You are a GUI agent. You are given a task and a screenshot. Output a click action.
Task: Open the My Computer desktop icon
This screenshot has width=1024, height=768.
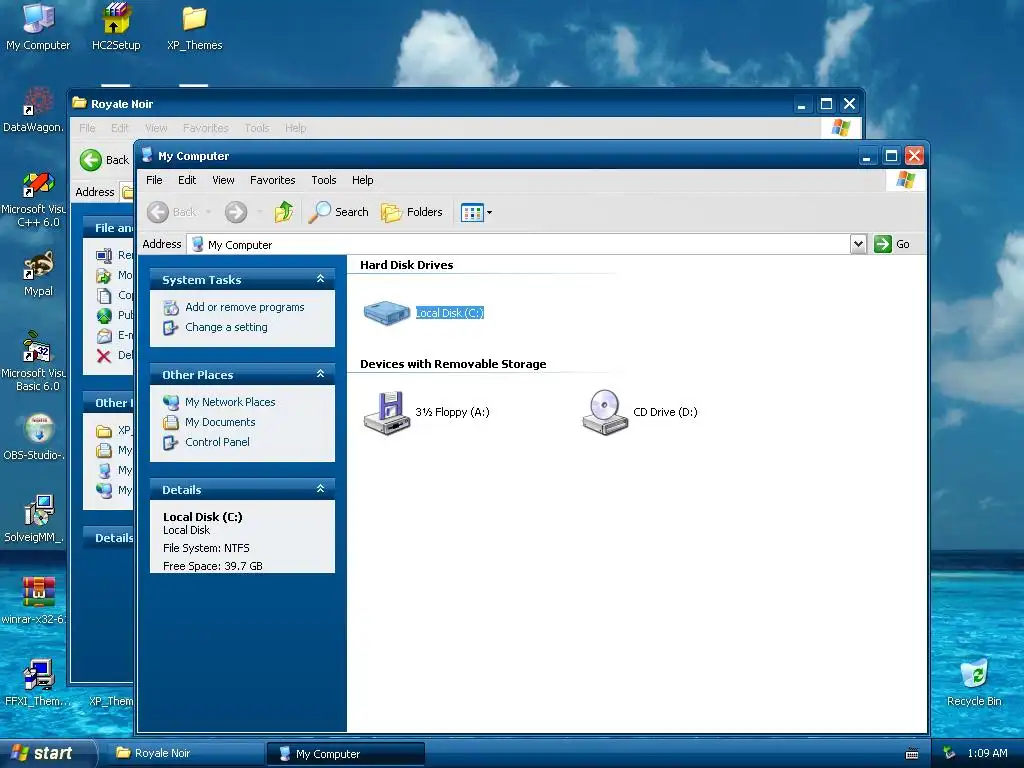pyautogui.click(x=38, y=26)
